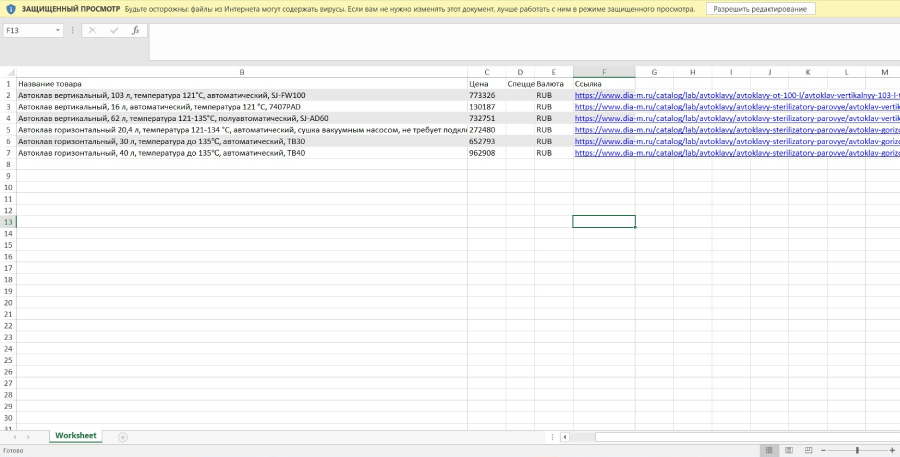Select the Worksheet tab
900x457 pixels.
(x=76, y=436)
